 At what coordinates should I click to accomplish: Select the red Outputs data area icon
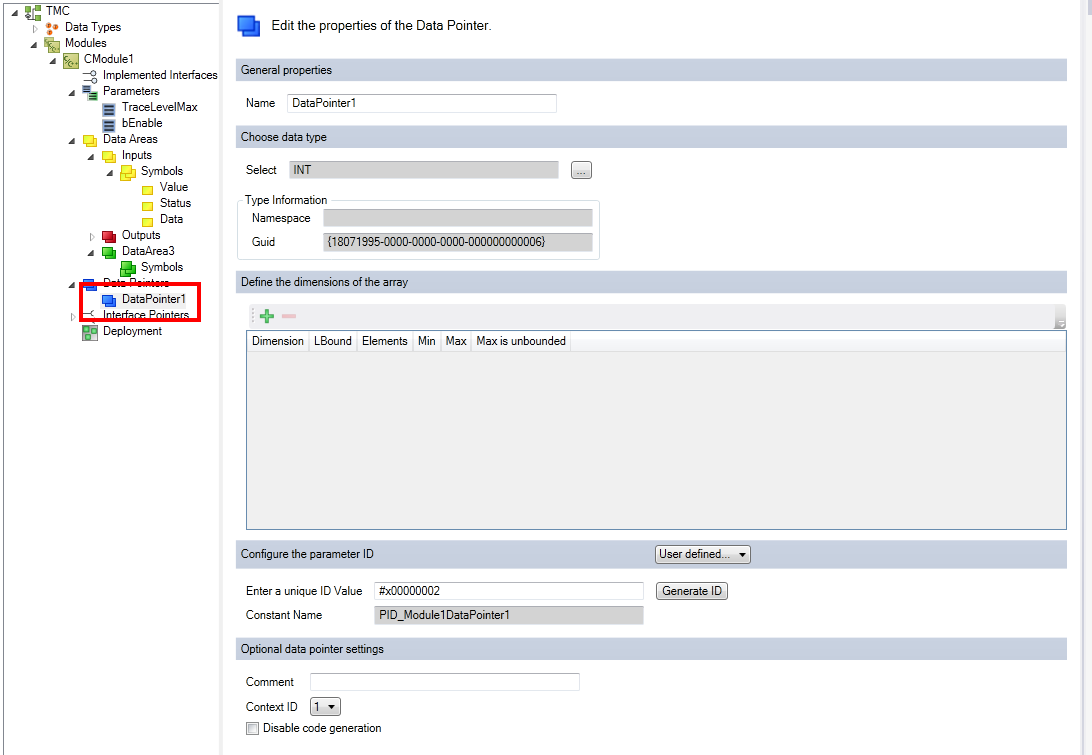click(109, 236)
